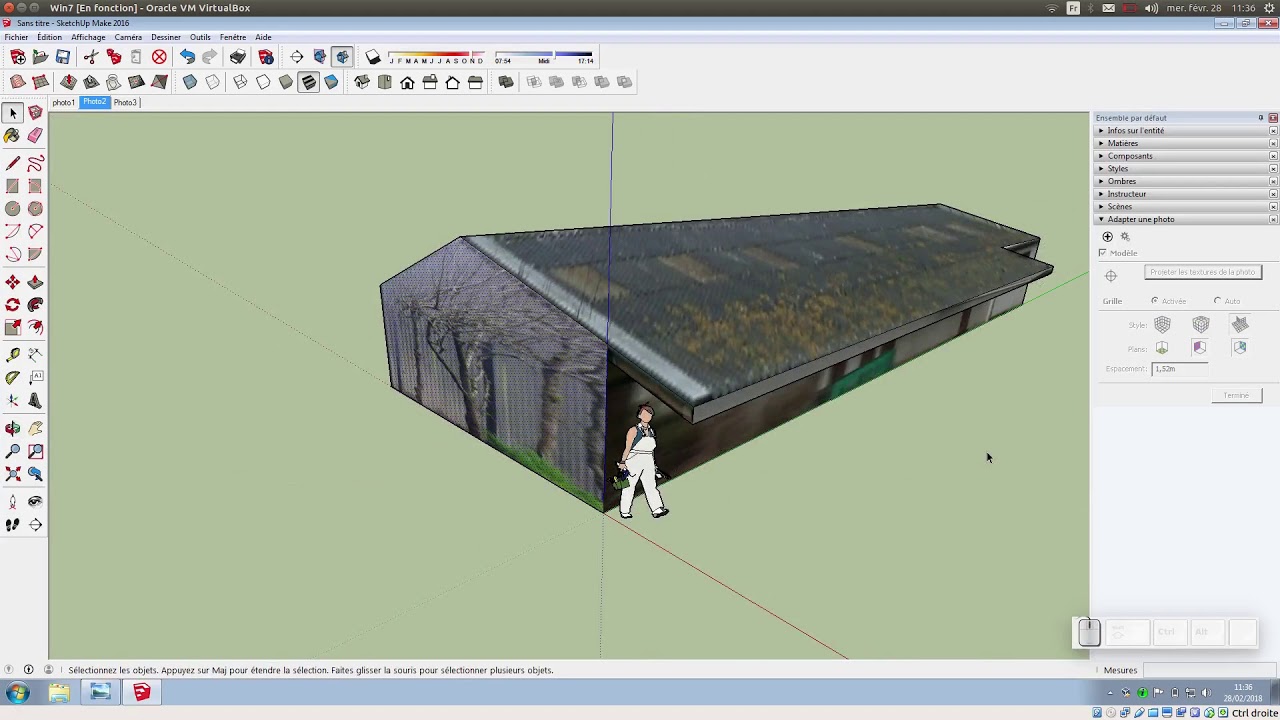Delete selection with the red erase icon
This screenshot has height=720, width=1280.
coord(159,58)
